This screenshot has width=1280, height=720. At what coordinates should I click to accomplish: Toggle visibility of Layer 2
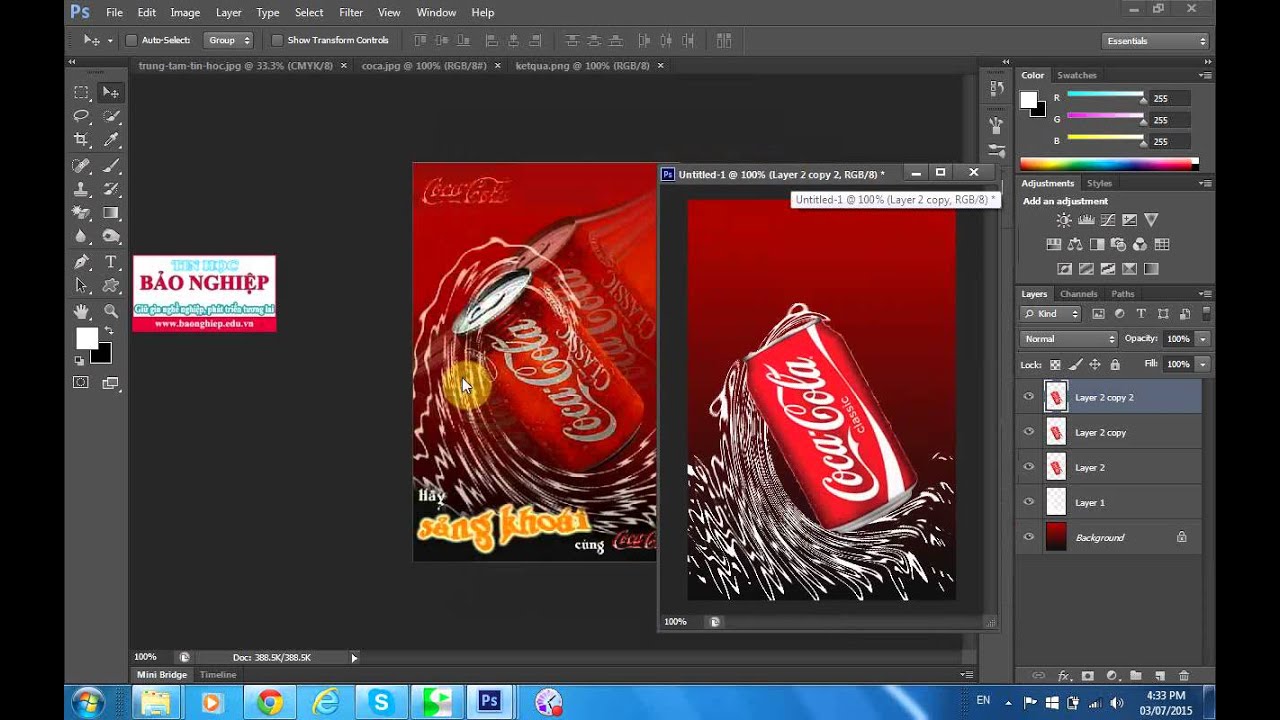[1028, 467]
